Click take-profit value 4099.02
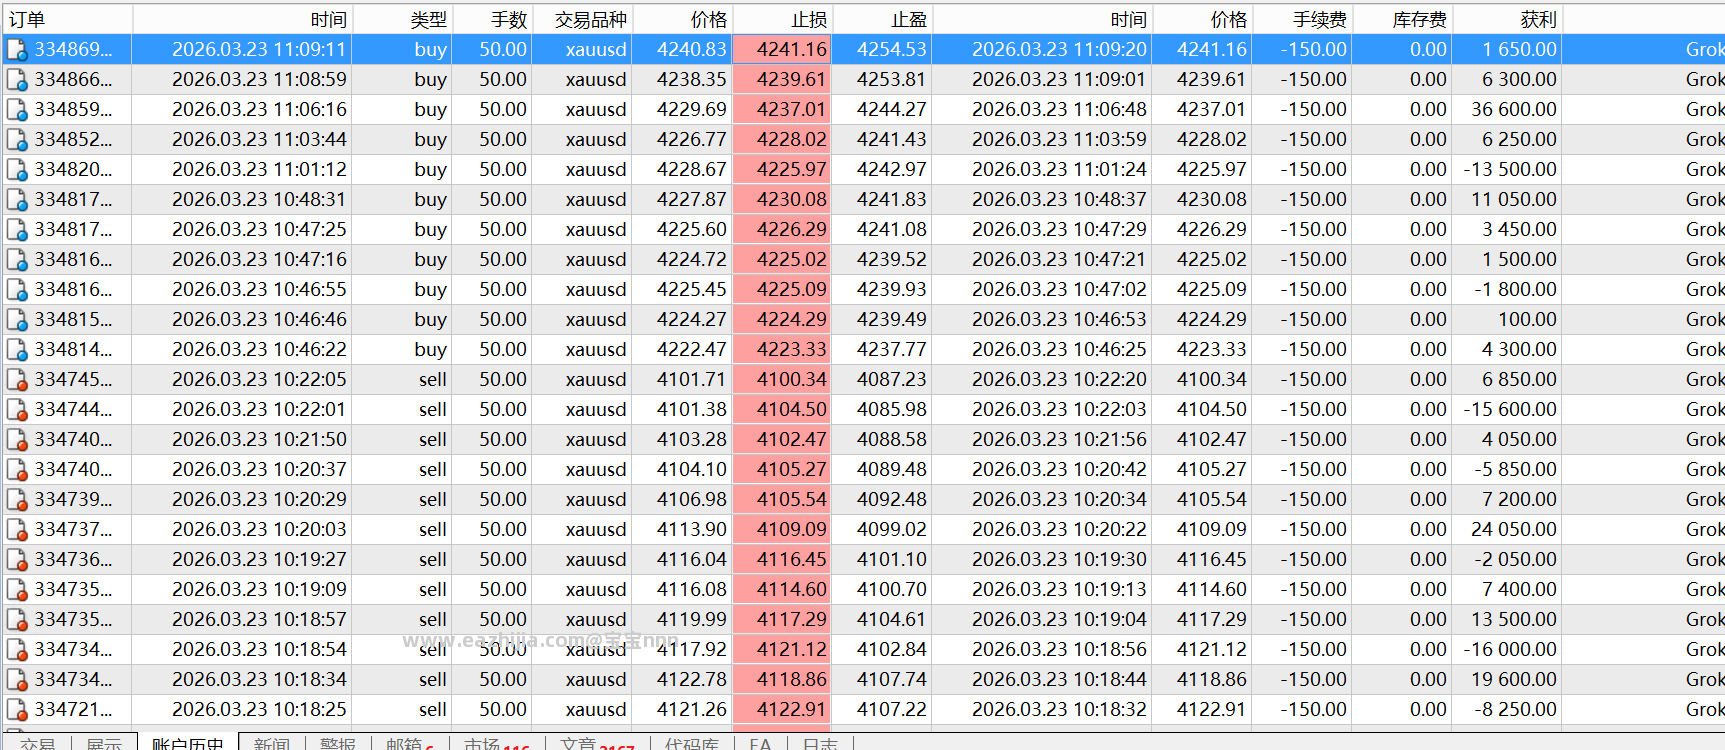The width and height of the screenshot is (1725, 750). (891, 529)
